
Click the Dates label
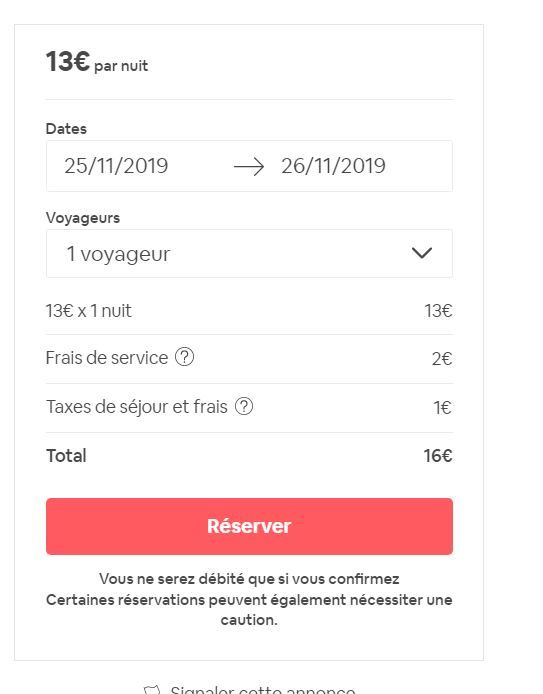click(66, 129)
